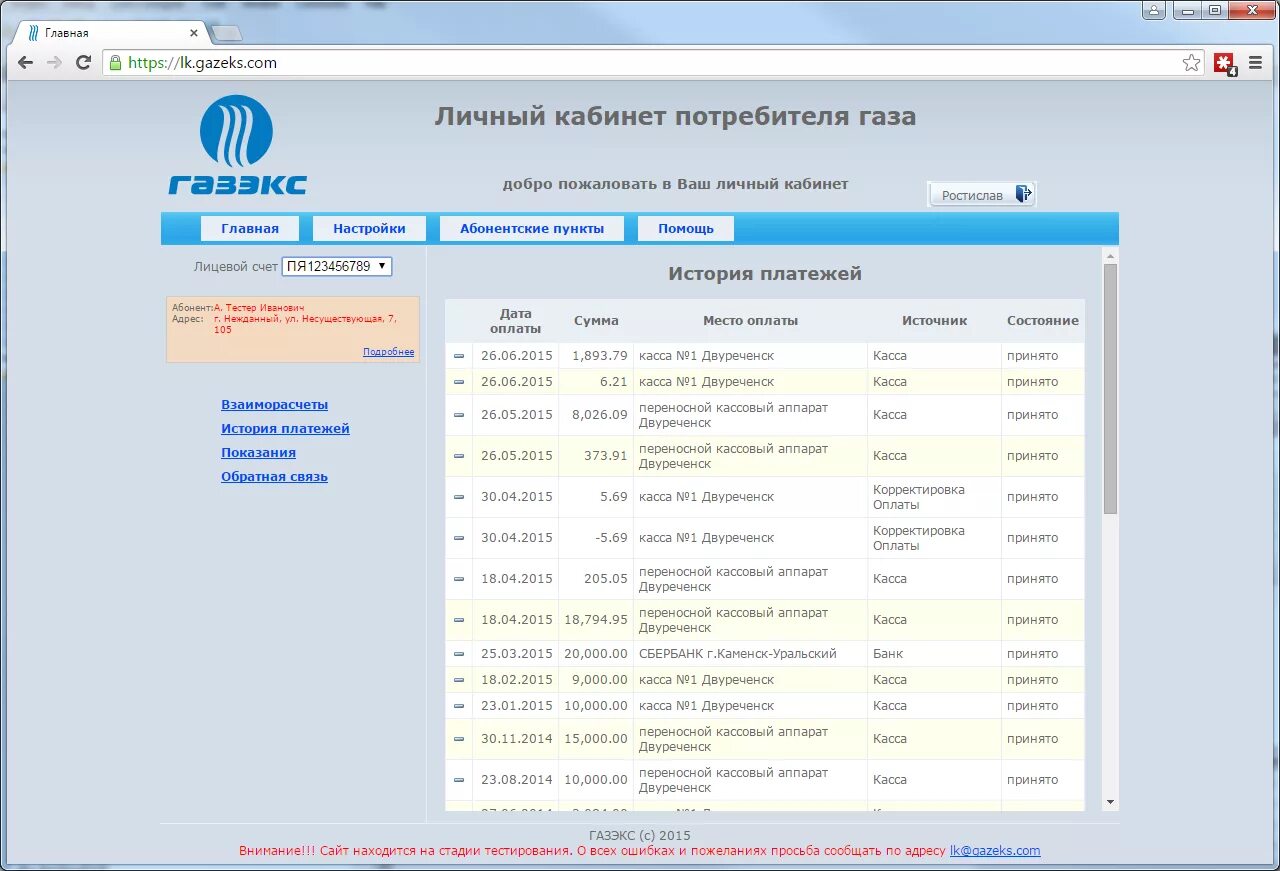Toggle row icon for 5.69 payment
The width and height of the screenshot is (1280, 871).
coord(459,497)
